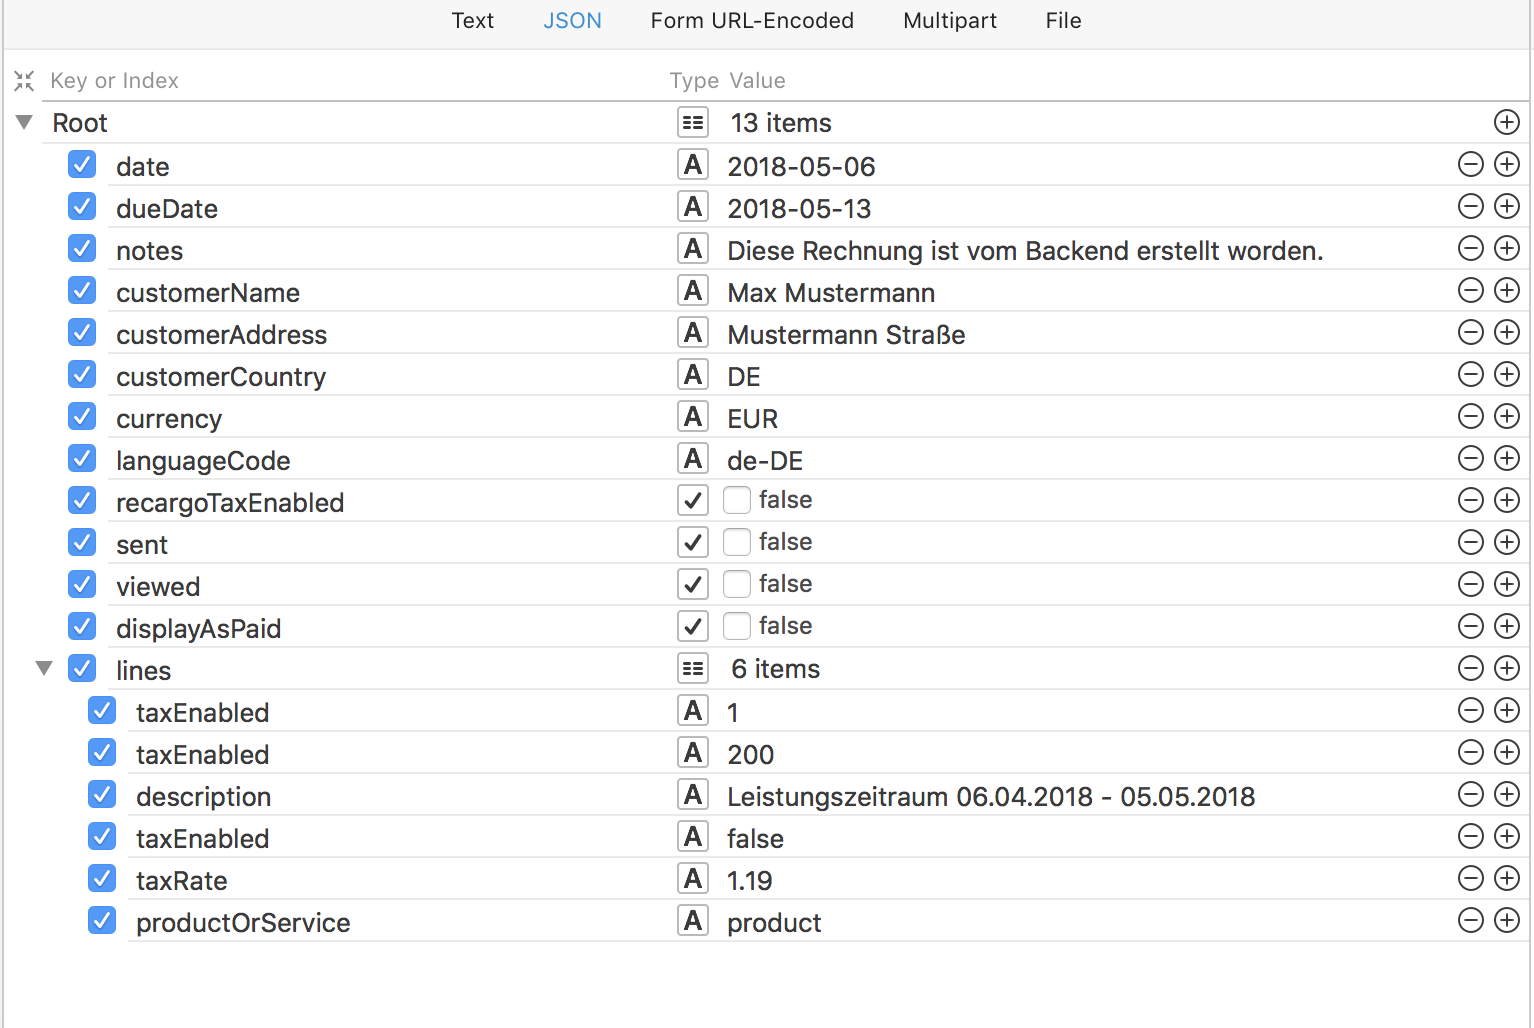The image size is (1534, 1028).
Task: Open the Form URL-Encoded tab
Action: click(x=752, y=21)
